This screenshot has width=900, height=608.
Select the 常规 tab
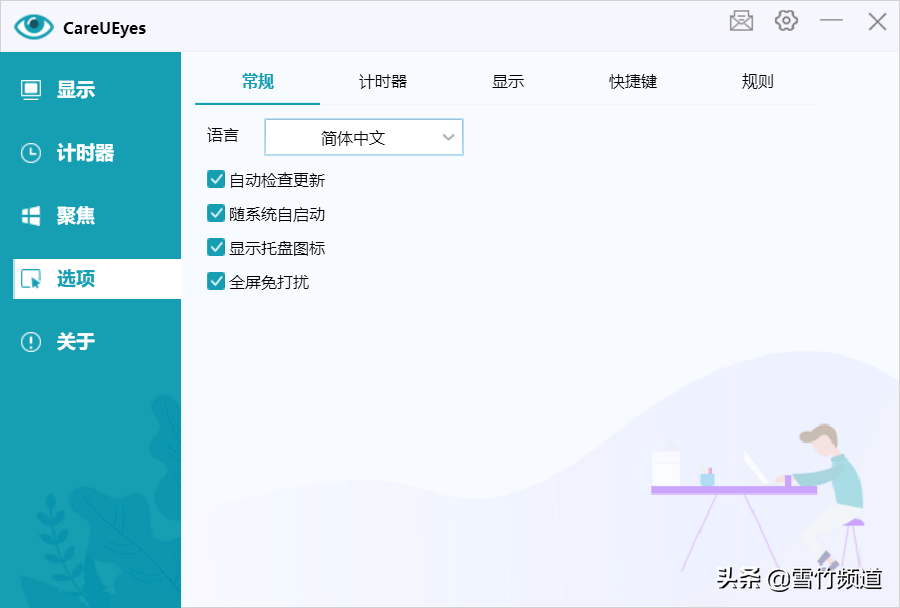tap(258, 82)
